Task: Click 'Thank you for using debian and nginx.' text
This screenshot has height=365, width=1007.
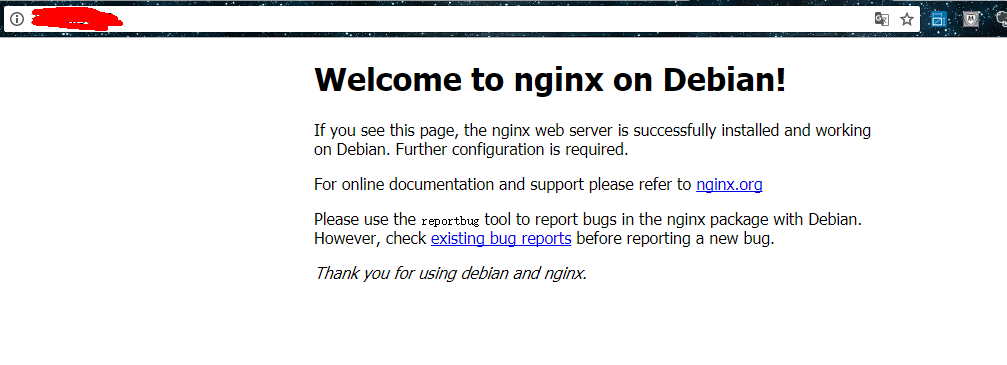Action: 451,274
